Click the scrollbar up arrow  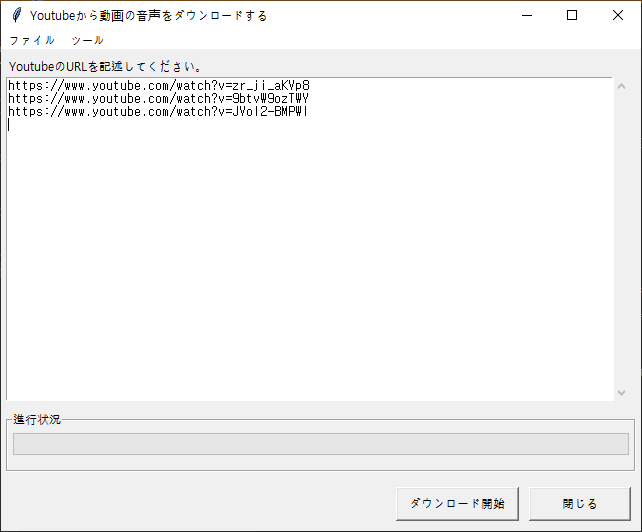tap(622, 86)
